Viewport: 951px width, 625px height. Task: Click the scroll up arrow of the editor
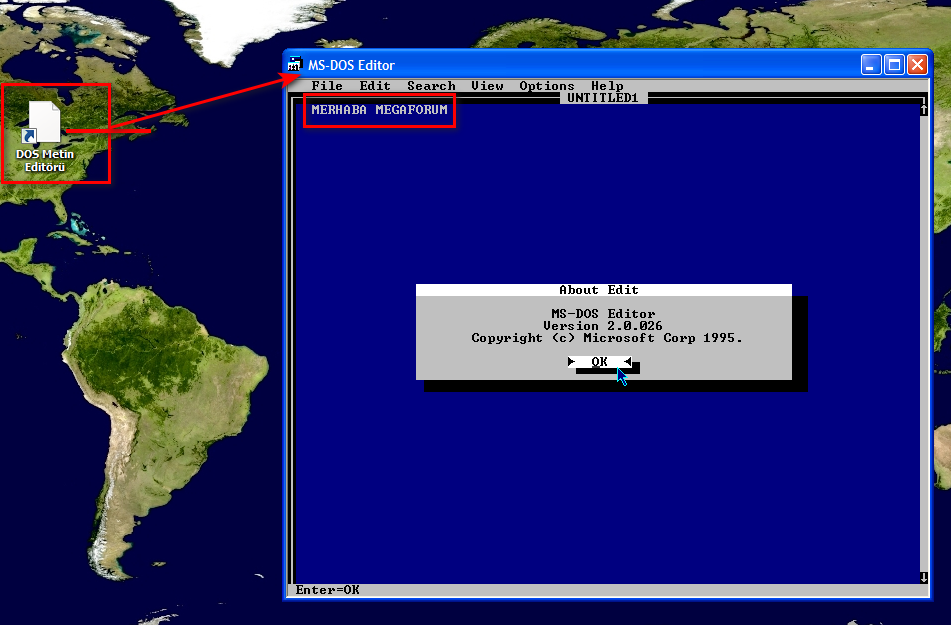[923, 110]
